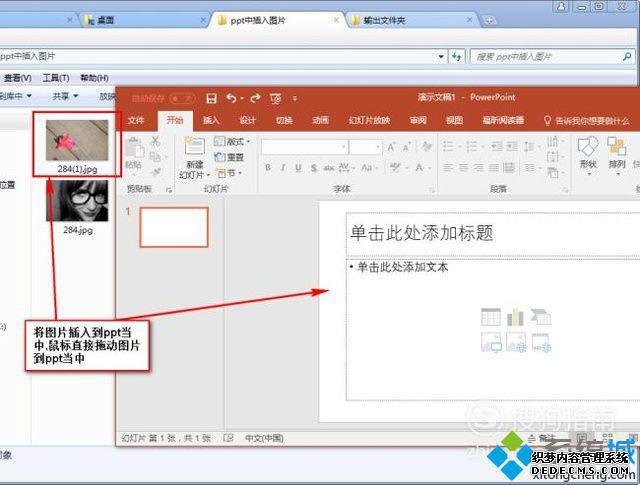Screen dimensions: 640x485
Task: Cut selection with the scissors icon
Action: click(155, 142)
